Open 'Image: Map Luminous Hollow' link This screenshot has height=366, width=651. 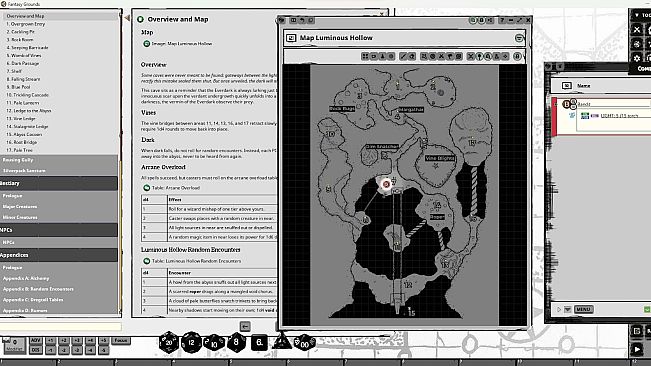[x=182, y=44]
